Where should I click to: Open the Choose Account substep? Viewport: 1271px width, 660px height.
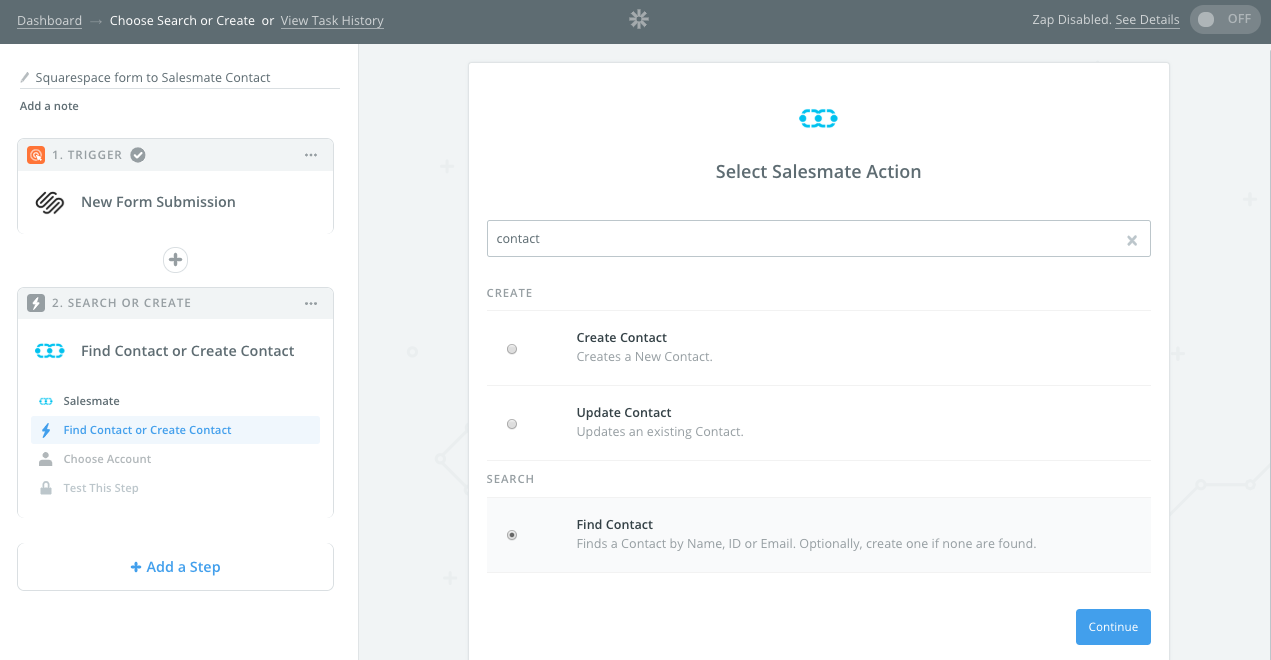pyautogui.click(x=175, y=459)
